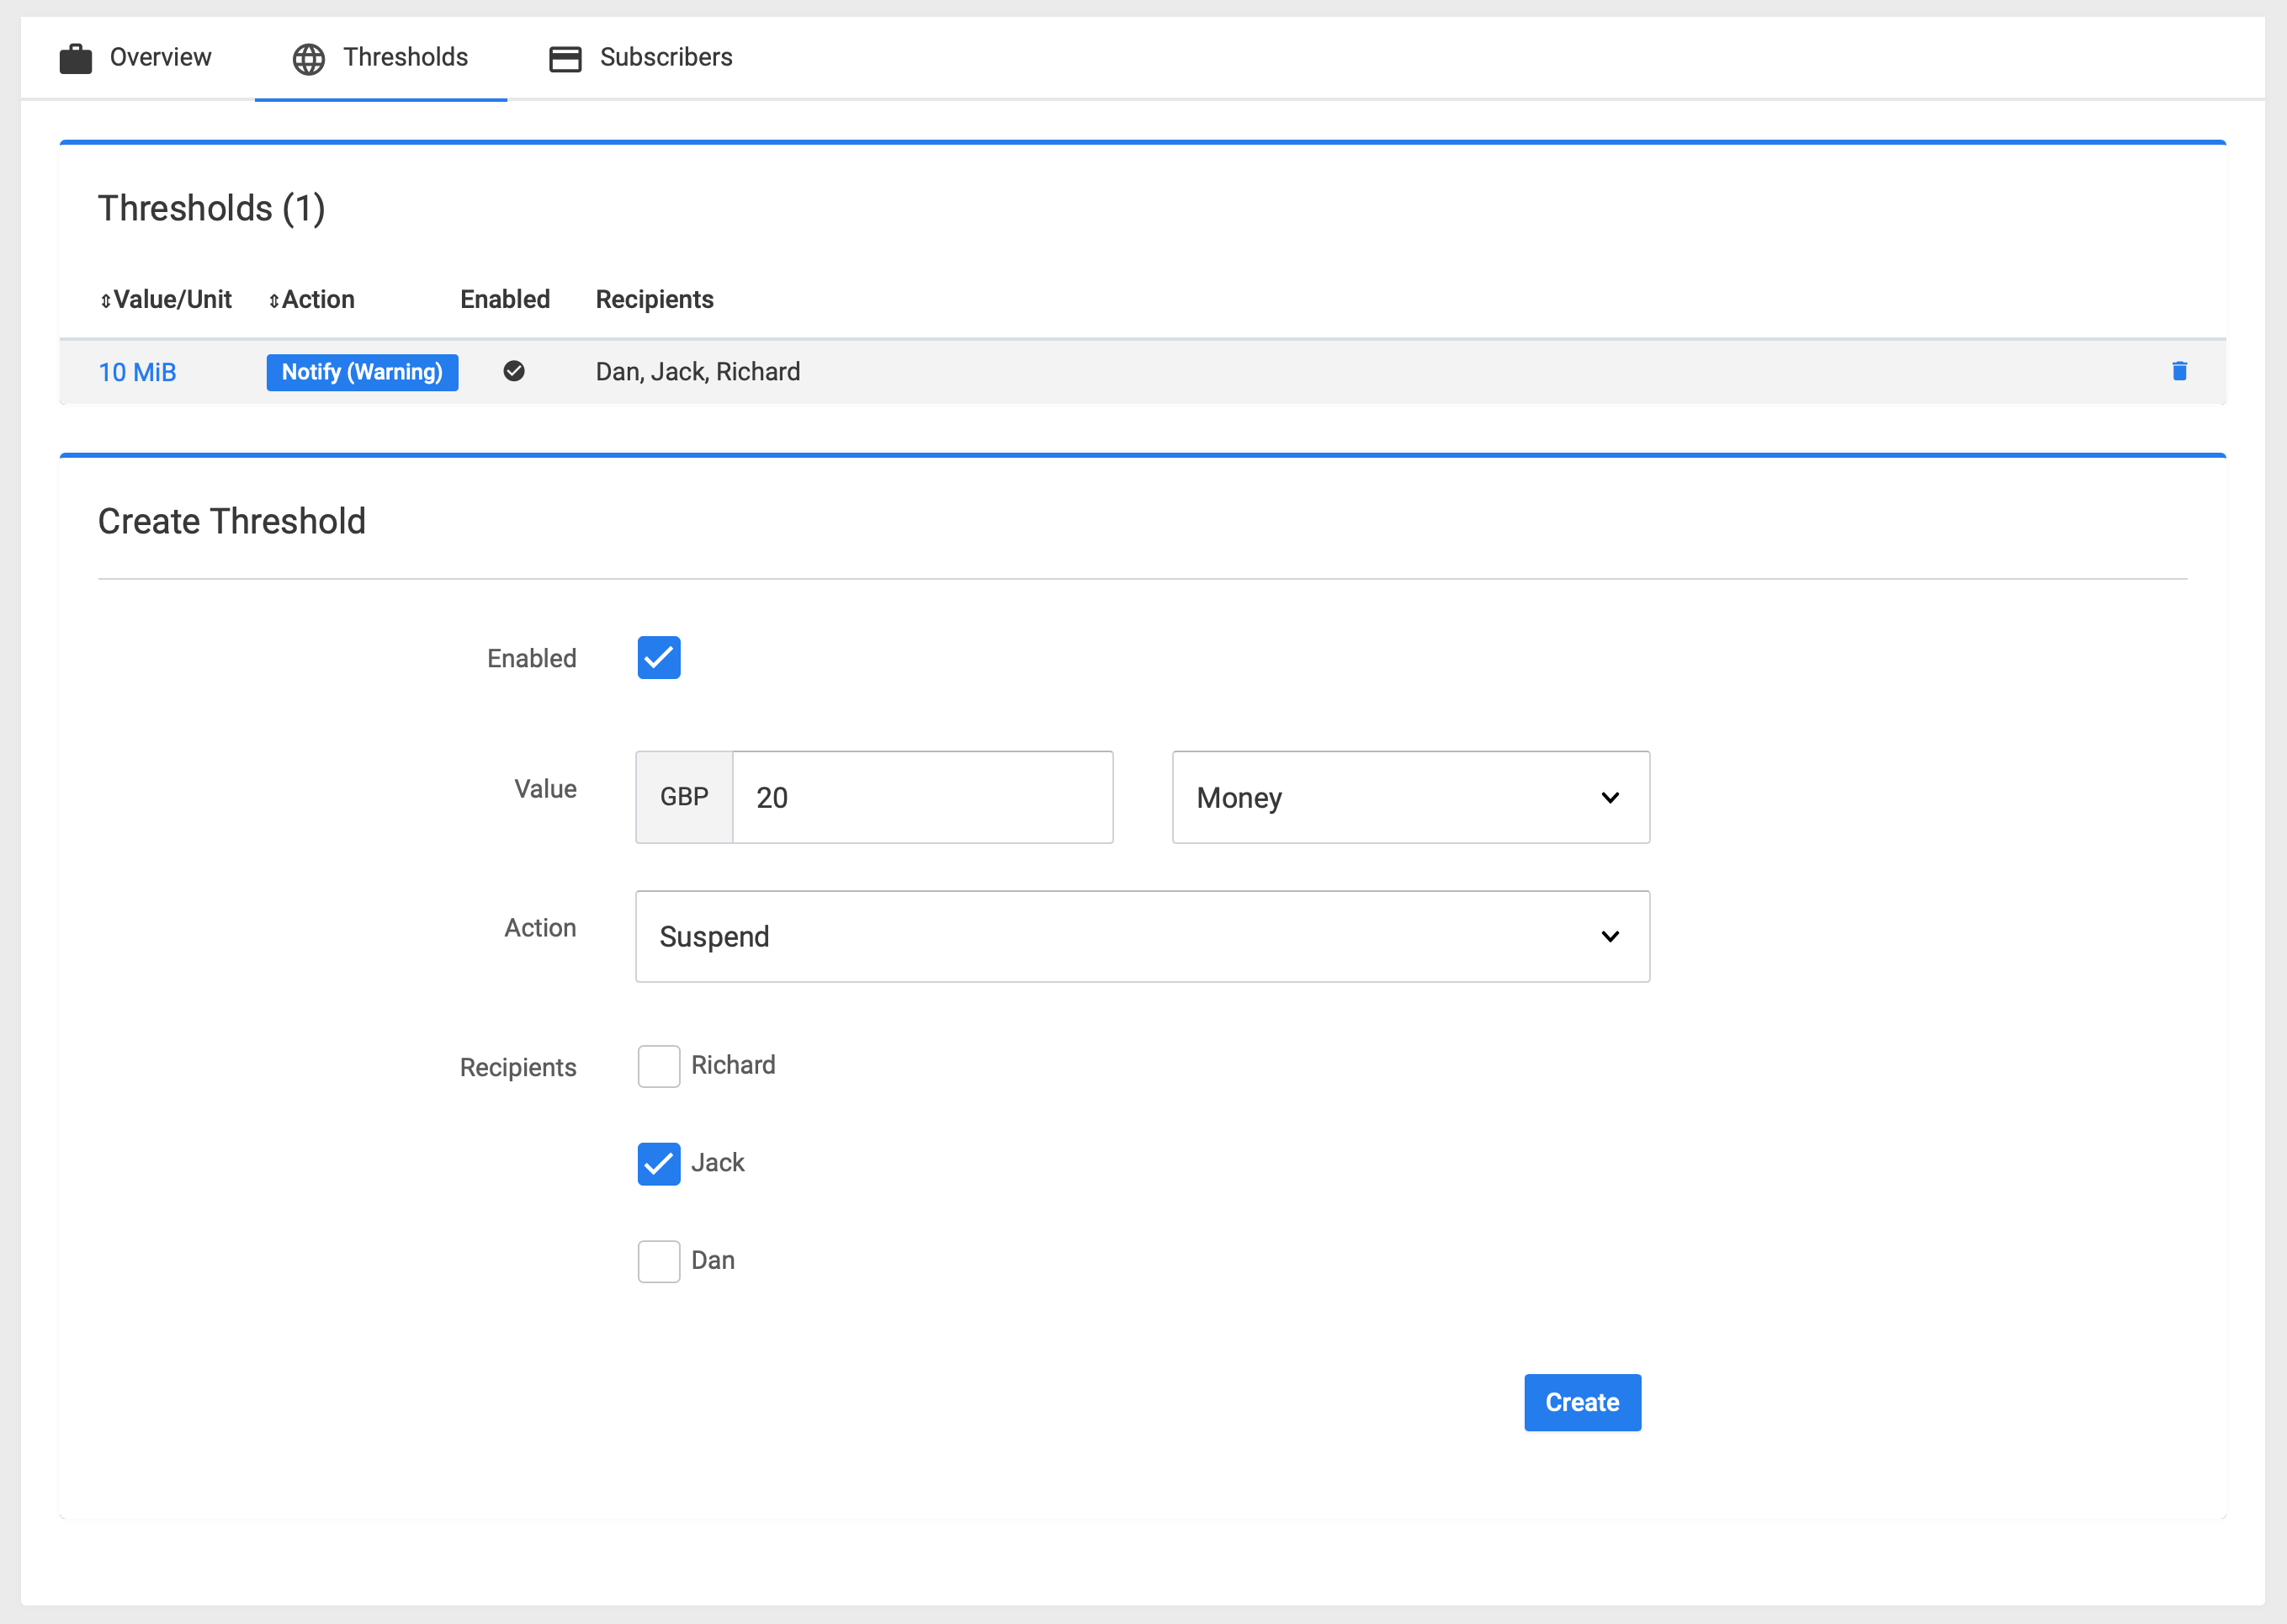
Task: Open the Money unit dropdown
Action: click(1410, 797)
